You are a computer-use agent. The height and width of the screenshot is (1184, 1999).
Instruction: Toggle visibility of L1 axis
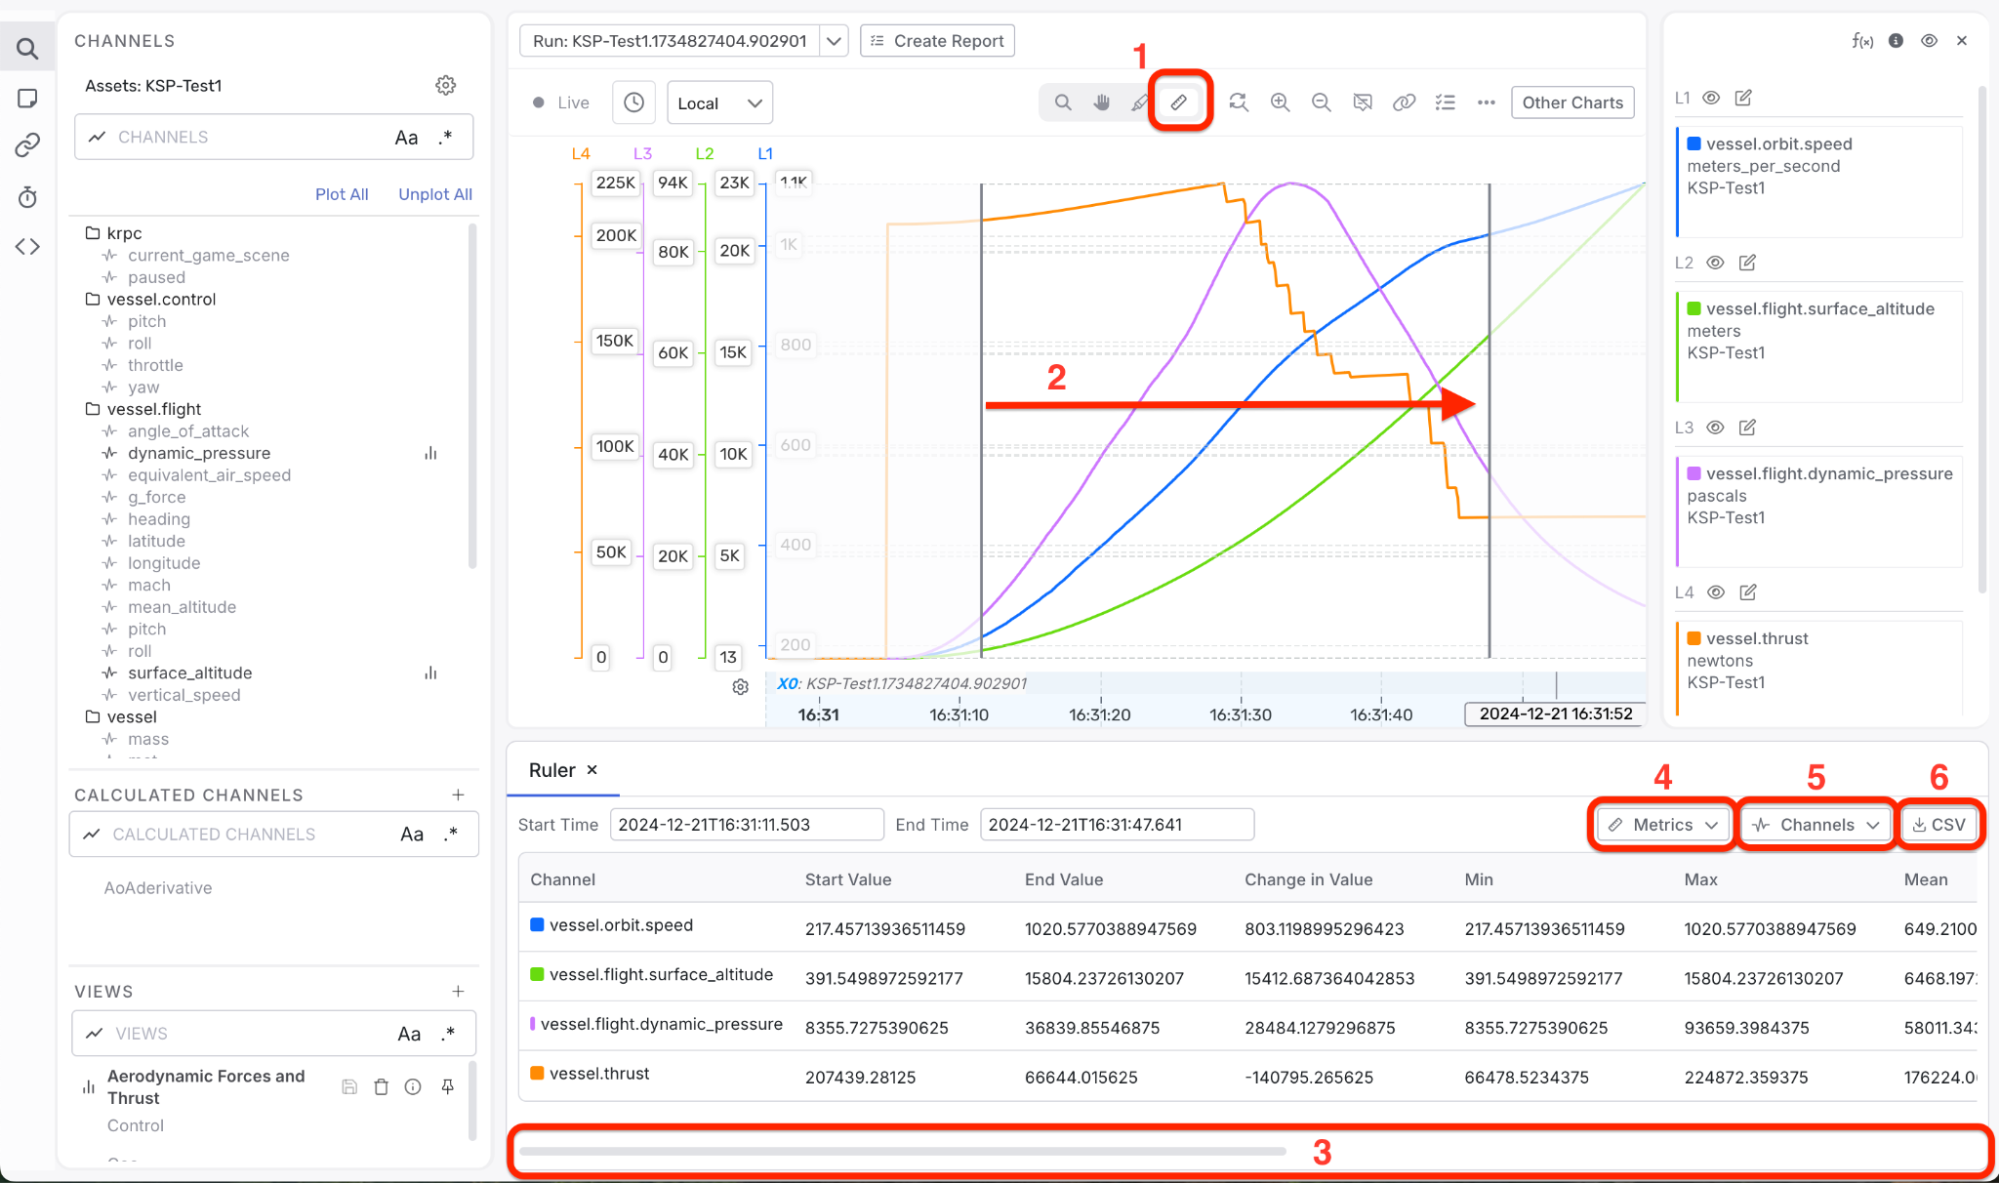(1711, 98)
